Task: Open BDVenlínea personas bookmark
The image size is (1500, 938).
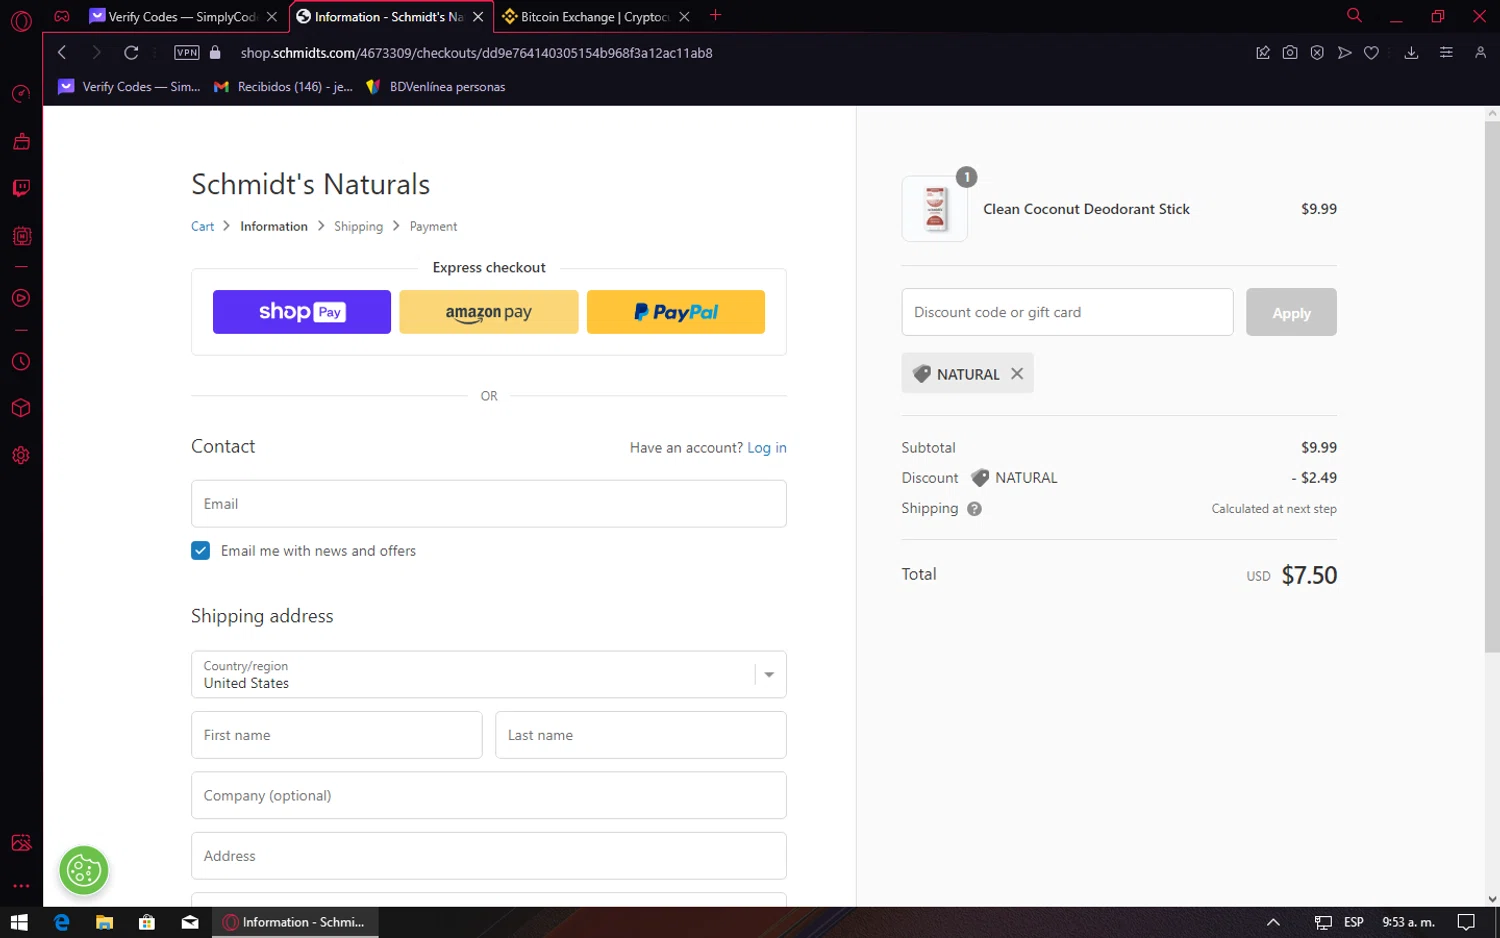Action: tap(436, 87)
